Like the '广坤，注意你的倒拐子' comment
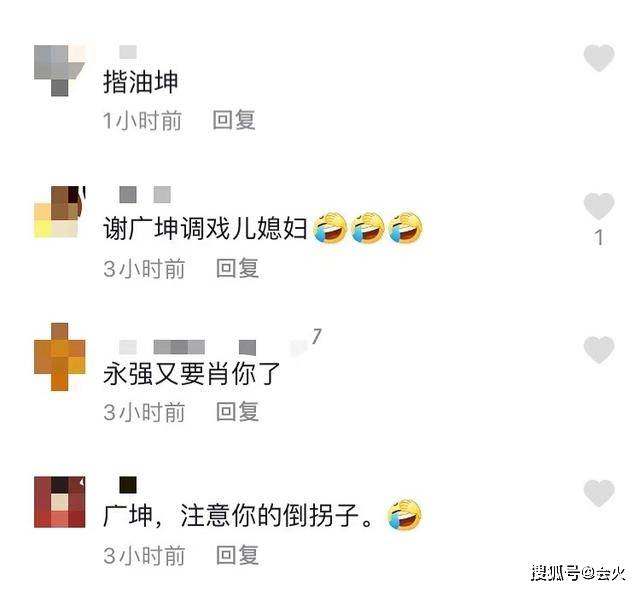The height and width of the screenshot is (590, 640). pyautogui.click(x=599, y=493)
